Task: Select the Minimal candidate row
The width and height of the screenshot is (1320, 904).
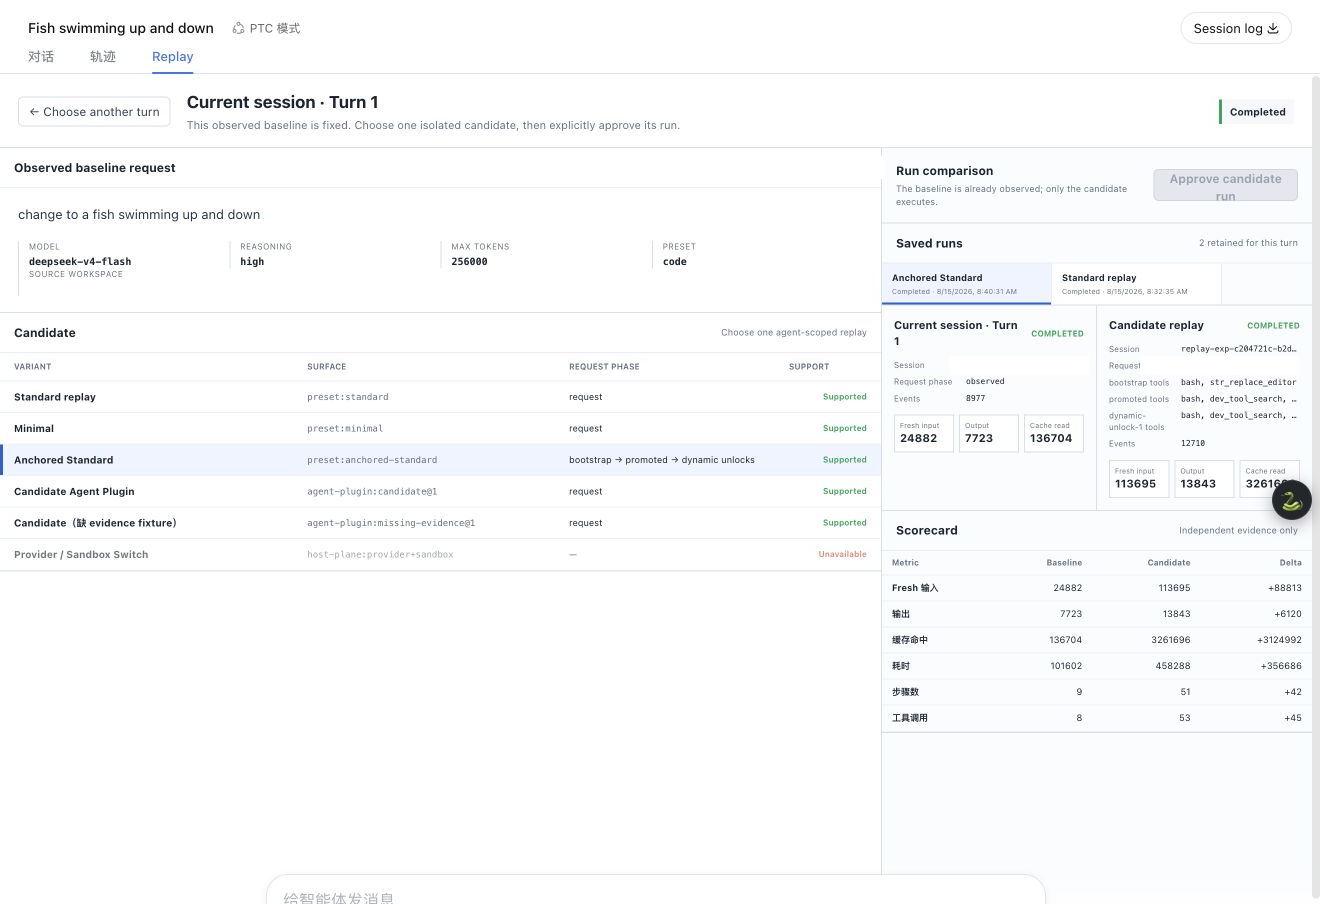Action: (440, 428)
